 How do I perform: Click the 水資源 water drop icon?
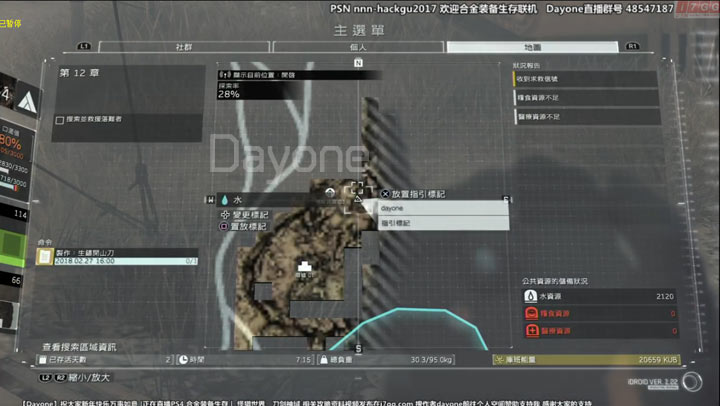531,296
